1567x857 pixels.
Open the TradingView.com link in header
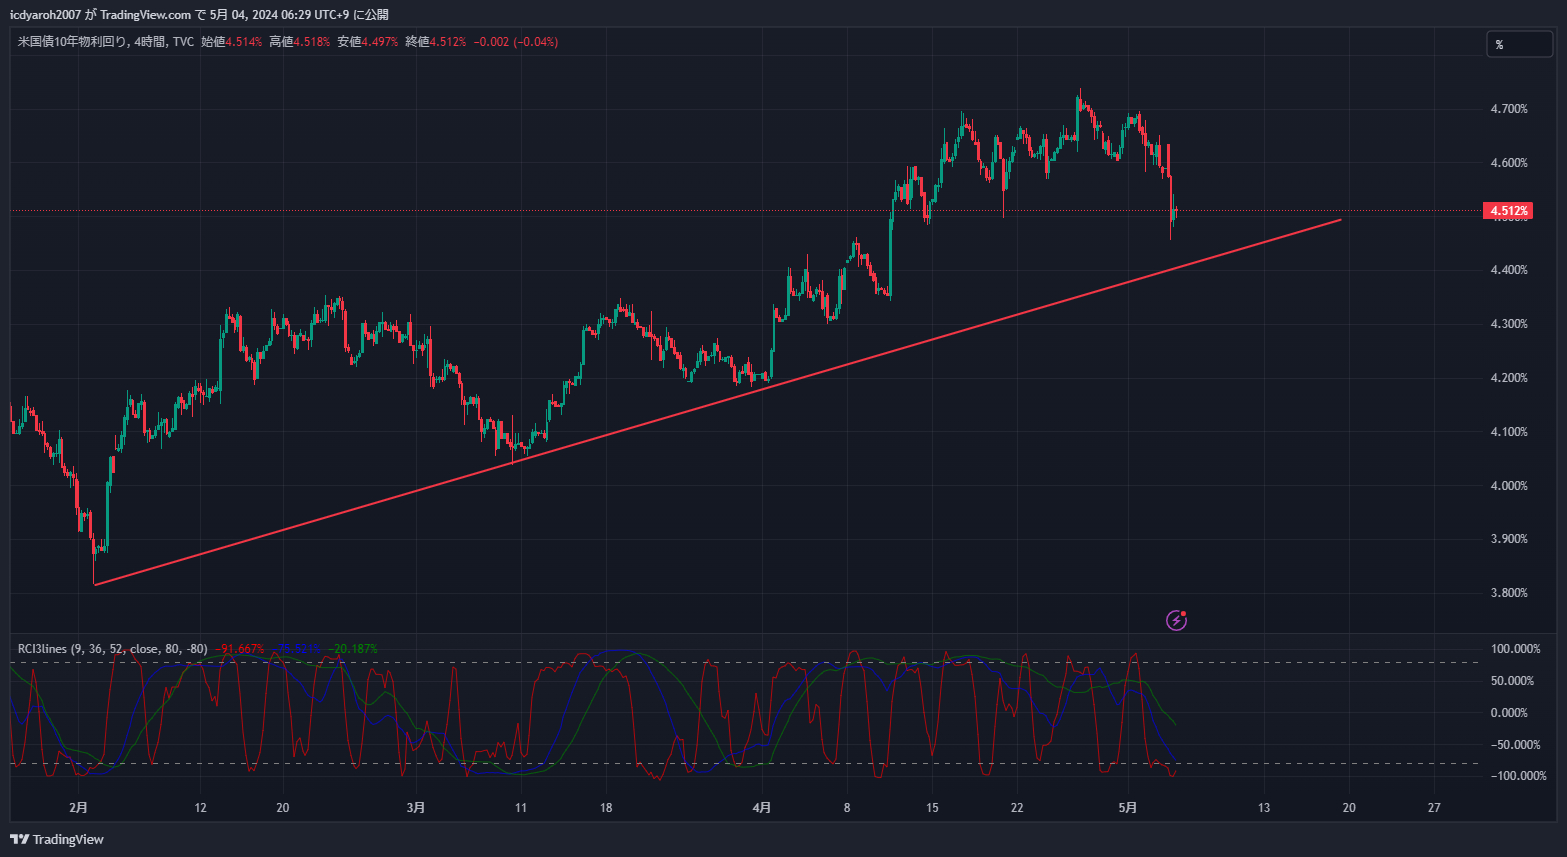(x=145, y=14)
